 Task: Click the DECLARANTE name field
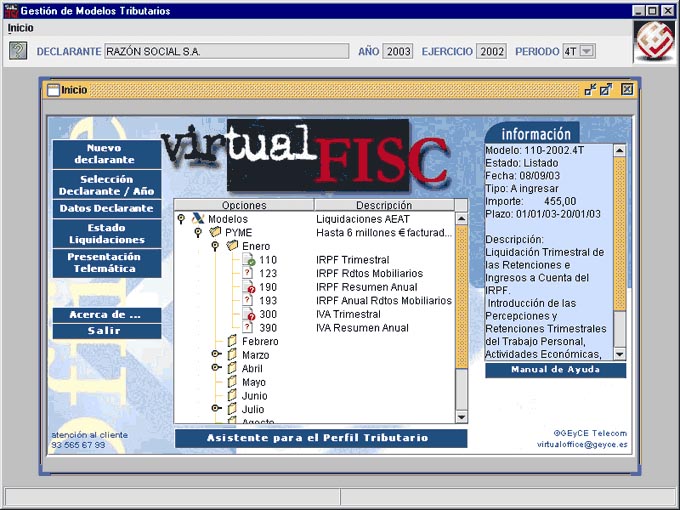[226, 51]
